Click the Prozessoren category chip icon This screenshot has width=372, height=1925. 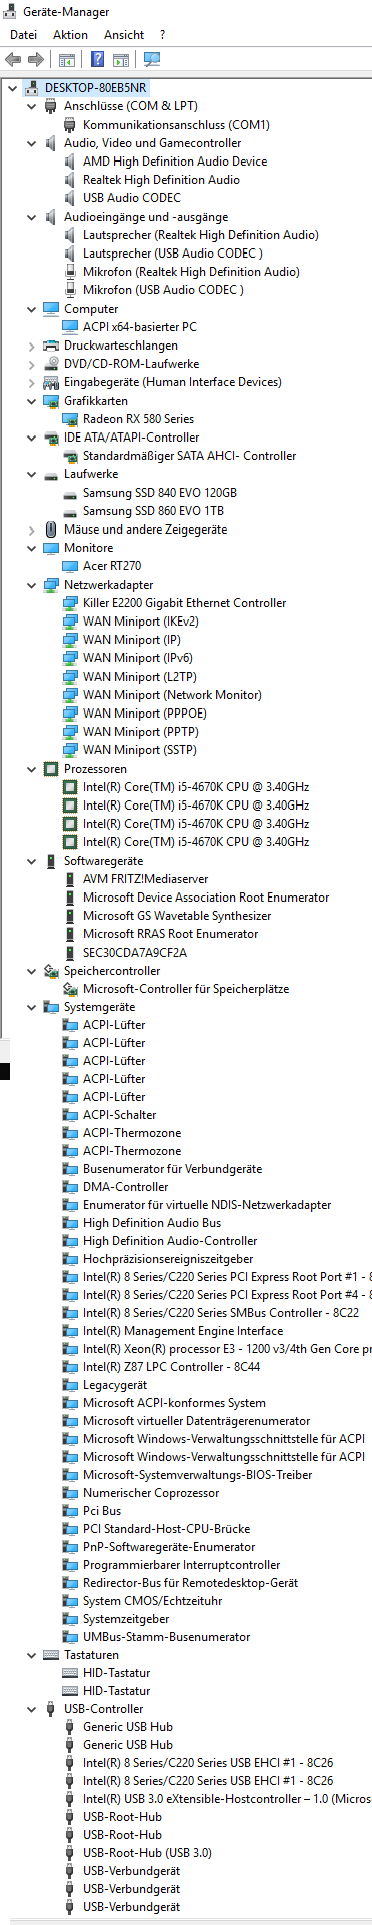click(51, 769)
